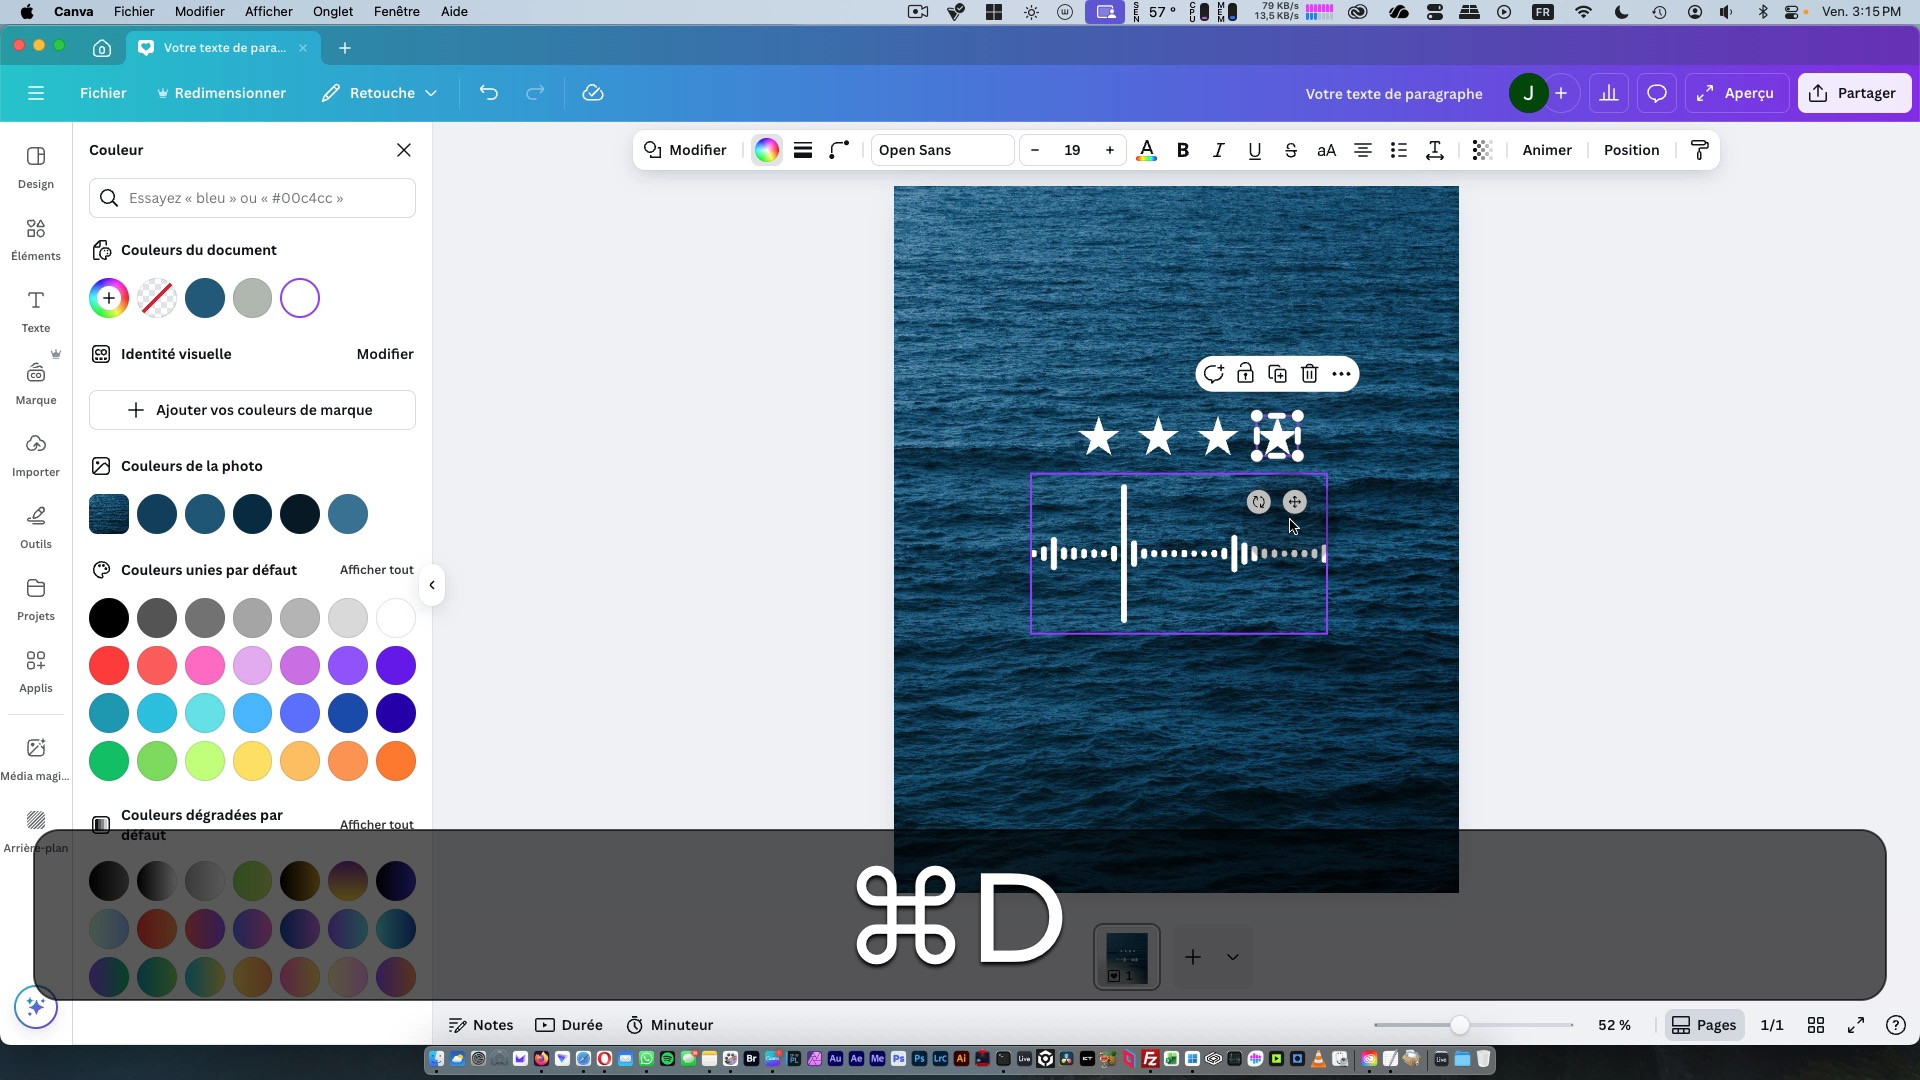Select the black default color swatch
This screenshot has width=1920, height=1080.
pos(109,618)
